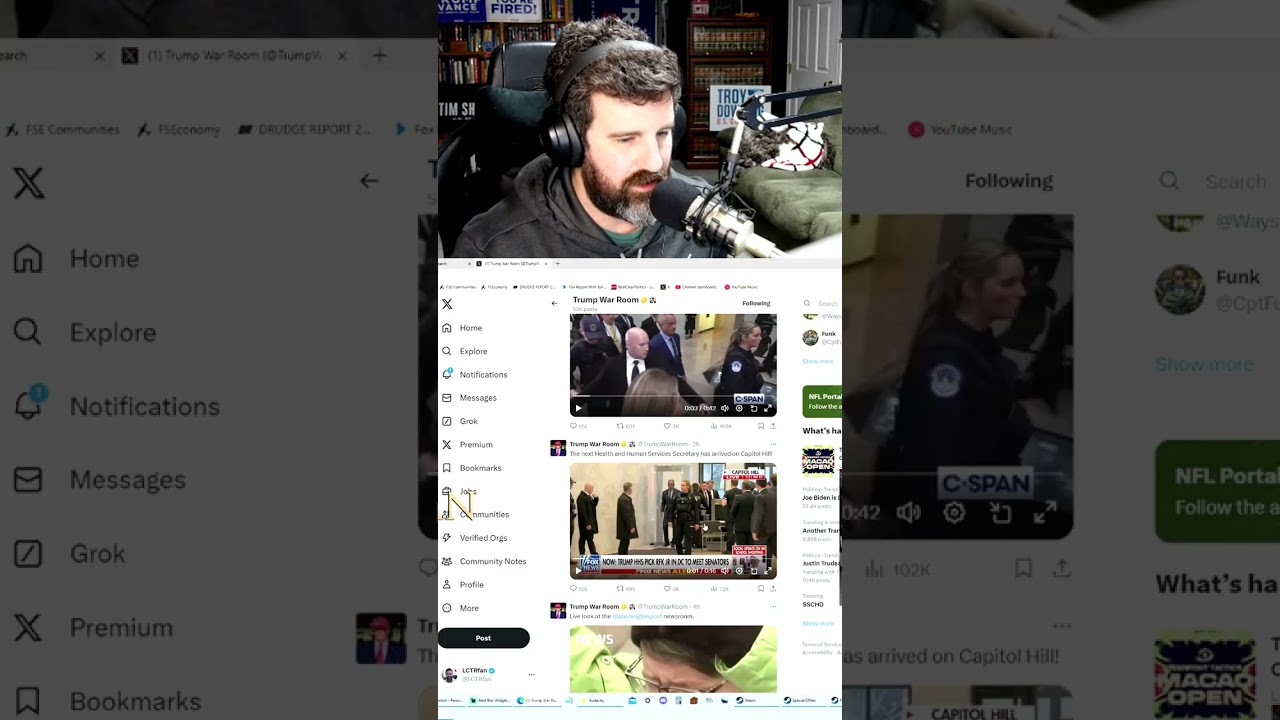Viewport: 1280px width, 720px height.
Task: Open the DRUDGE REPORT bookmark
Action: coord(533,287)
